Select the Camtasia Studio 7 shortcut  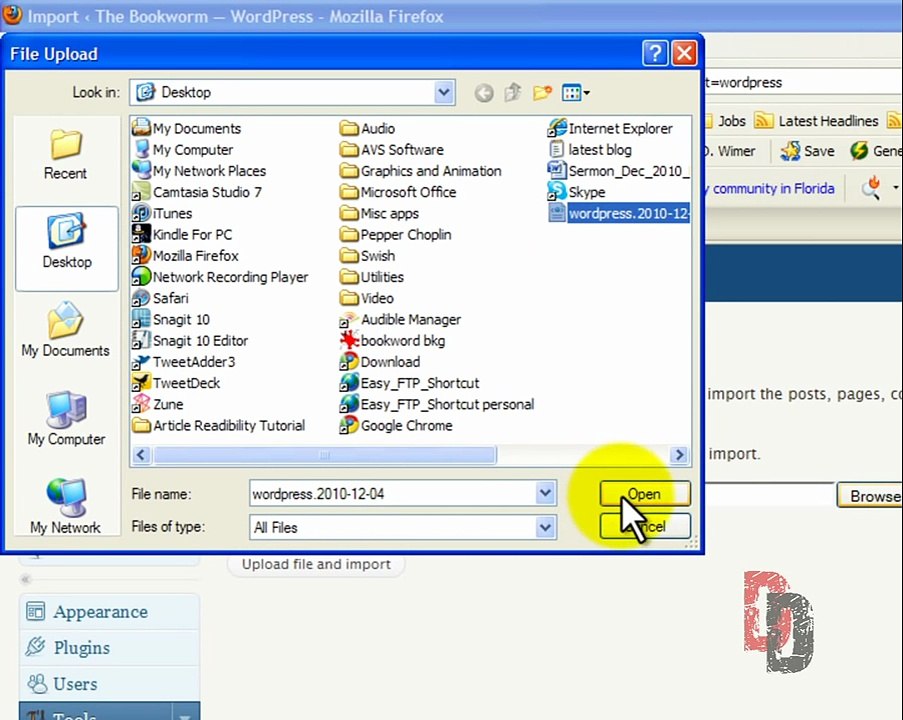coord(197,192)
